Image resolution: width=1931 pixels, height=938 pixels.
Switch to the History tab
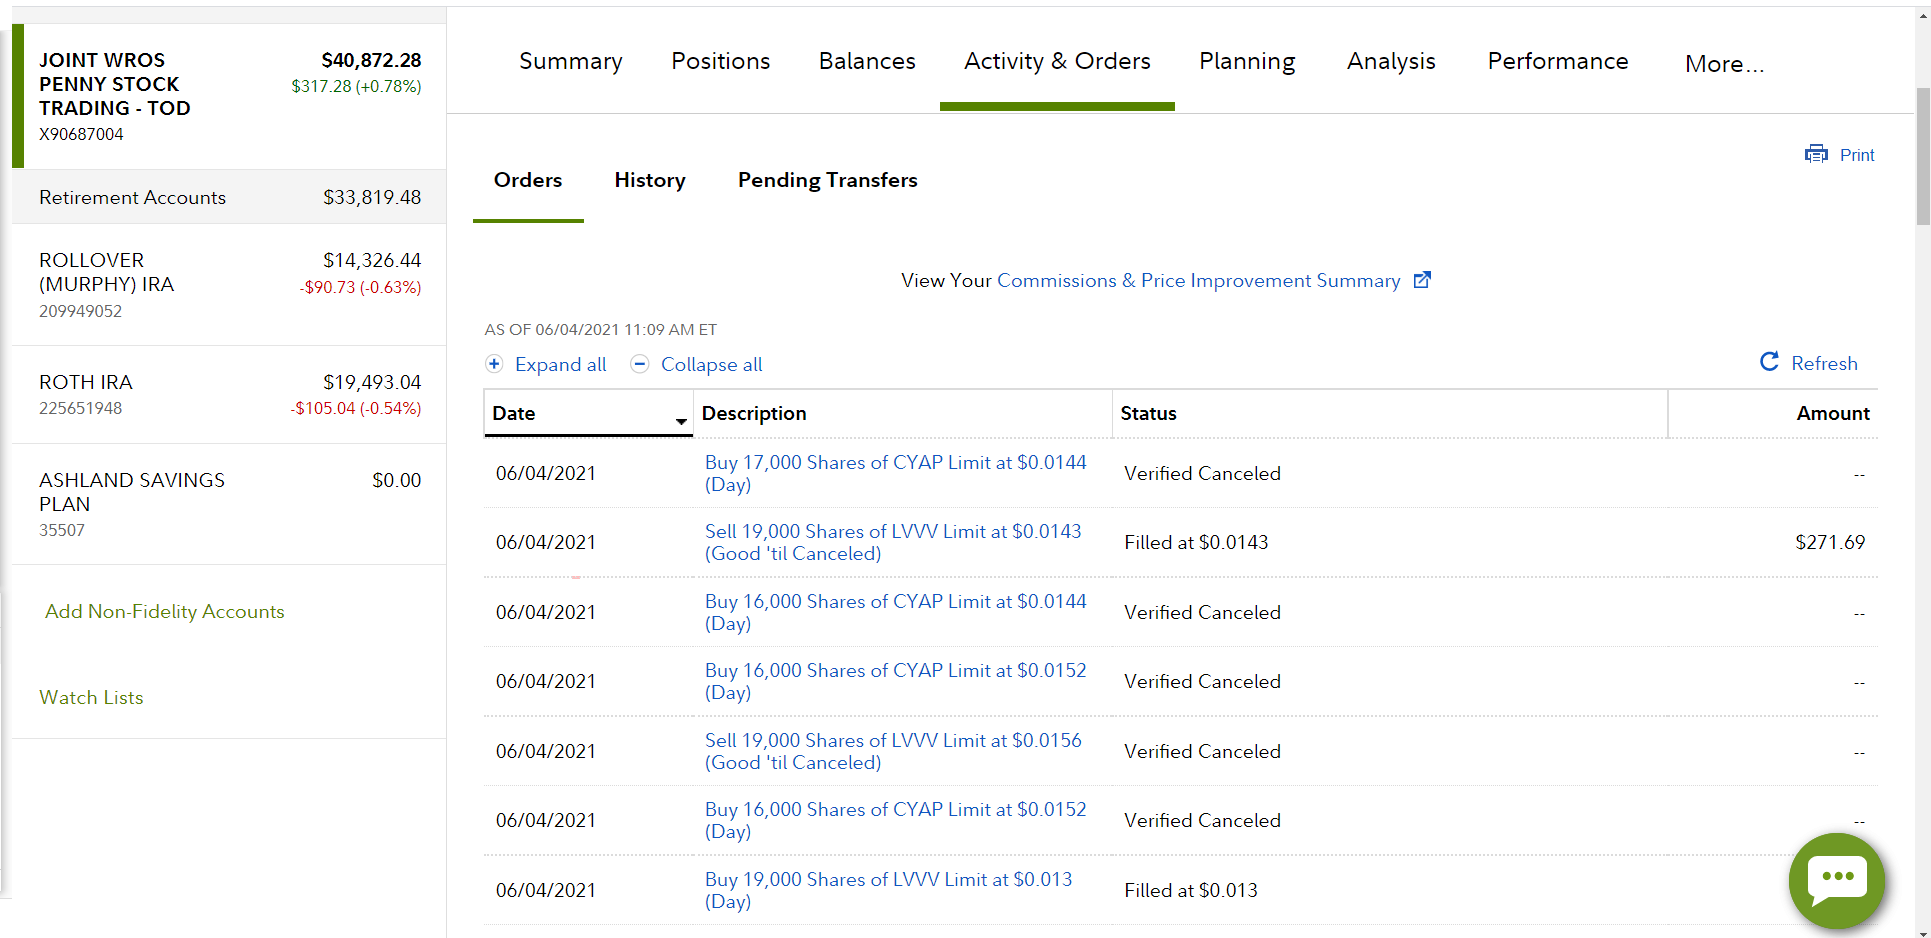(x=650, y=180)
